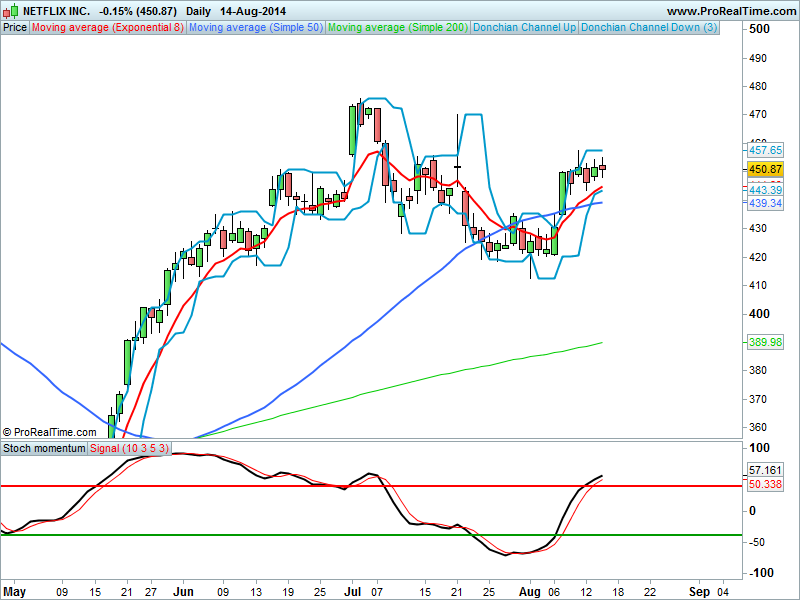The image size is (800, 600).
Task: Select the Stoch momentum indicator label
Action: [x=44, y=448]
